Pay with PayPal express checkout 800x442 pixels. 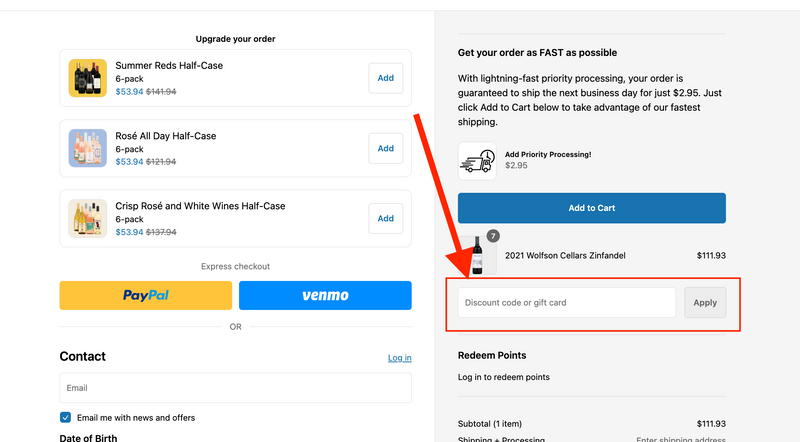point(146,295)
